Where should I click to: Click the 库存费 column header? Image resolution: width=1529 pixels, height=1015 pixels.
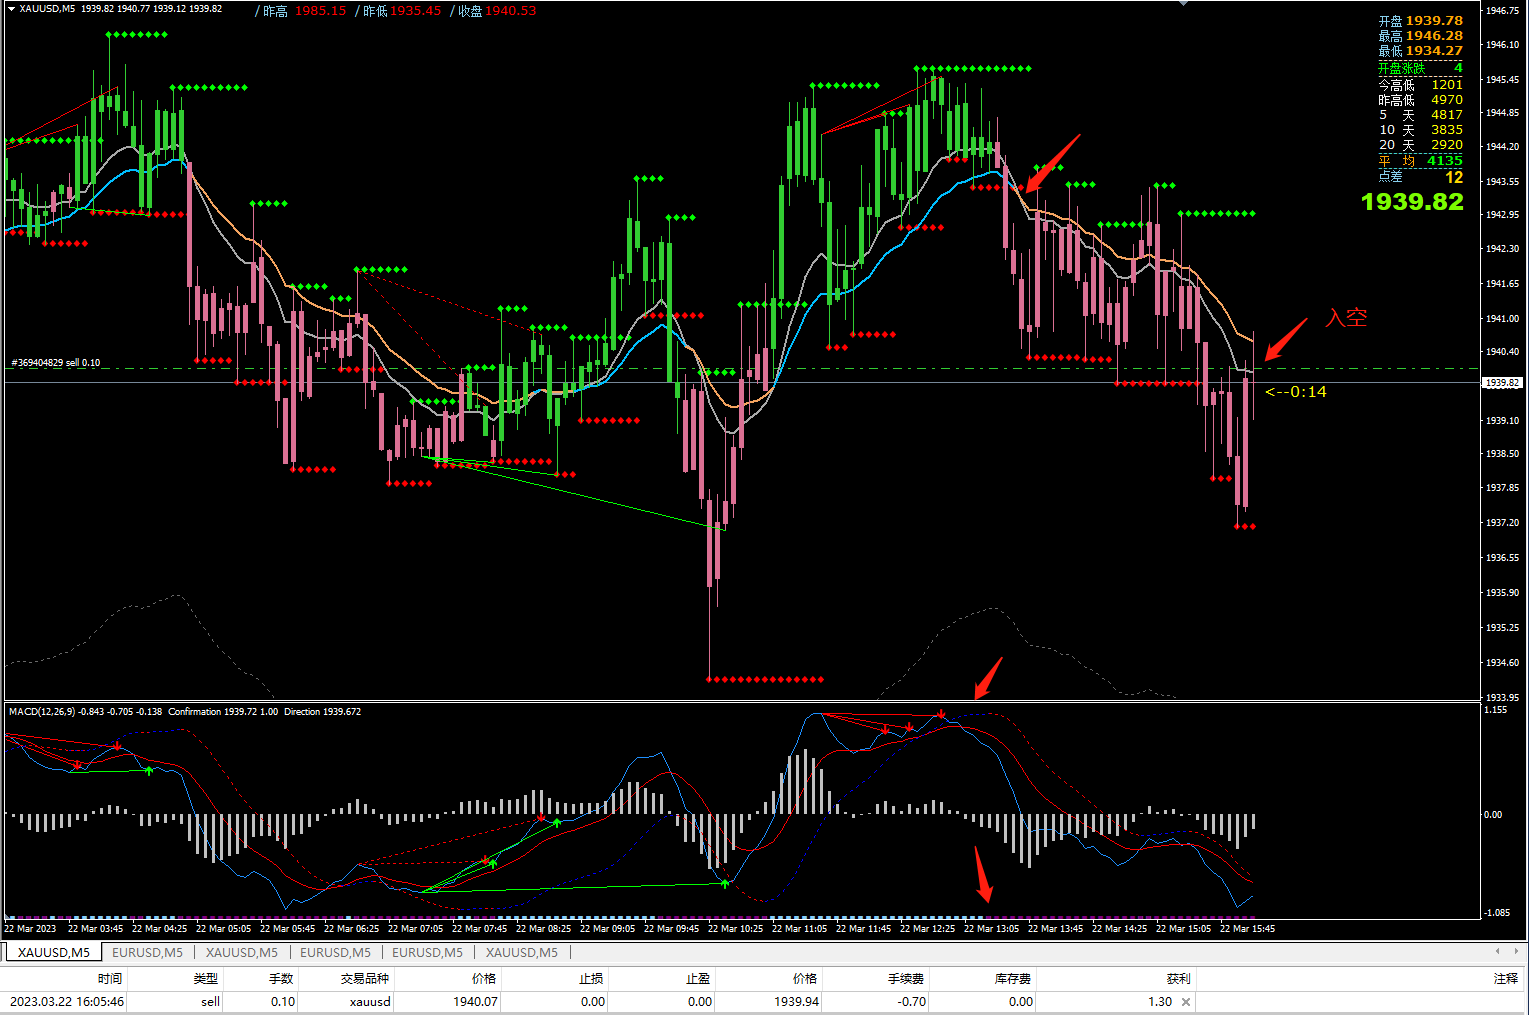coord(1013,979)
